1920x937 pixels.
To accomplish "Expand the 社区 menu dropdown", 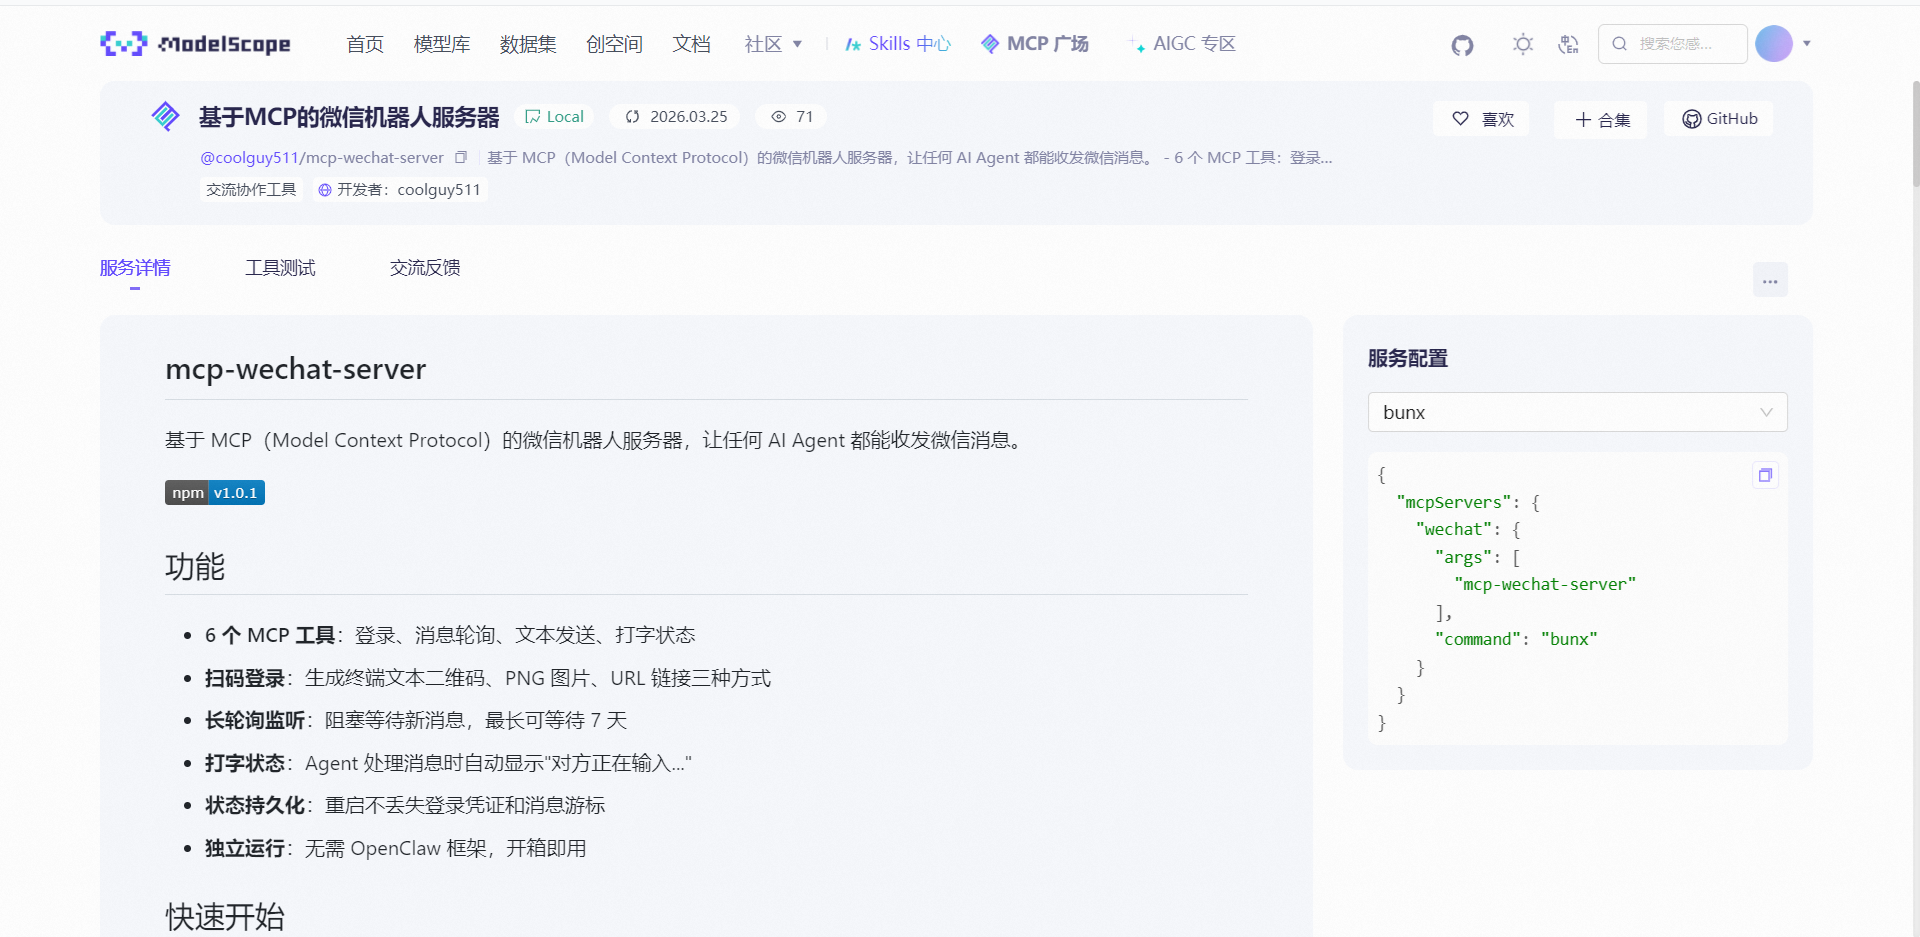I will click(773, 44).
